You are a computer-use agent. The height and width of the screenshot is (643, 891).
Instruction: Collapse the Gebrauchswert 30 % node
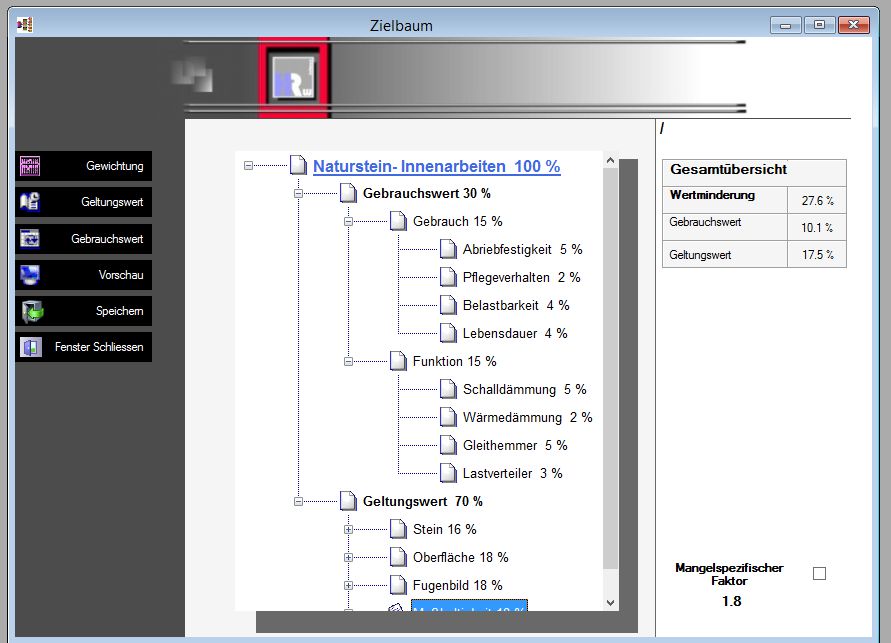point(298,193)
